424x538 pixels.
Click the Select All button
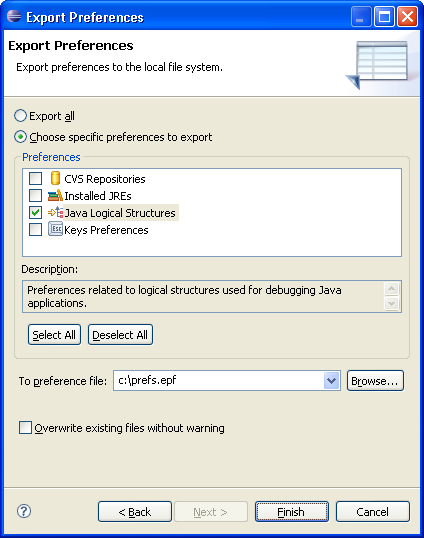(x=54, y=335)
